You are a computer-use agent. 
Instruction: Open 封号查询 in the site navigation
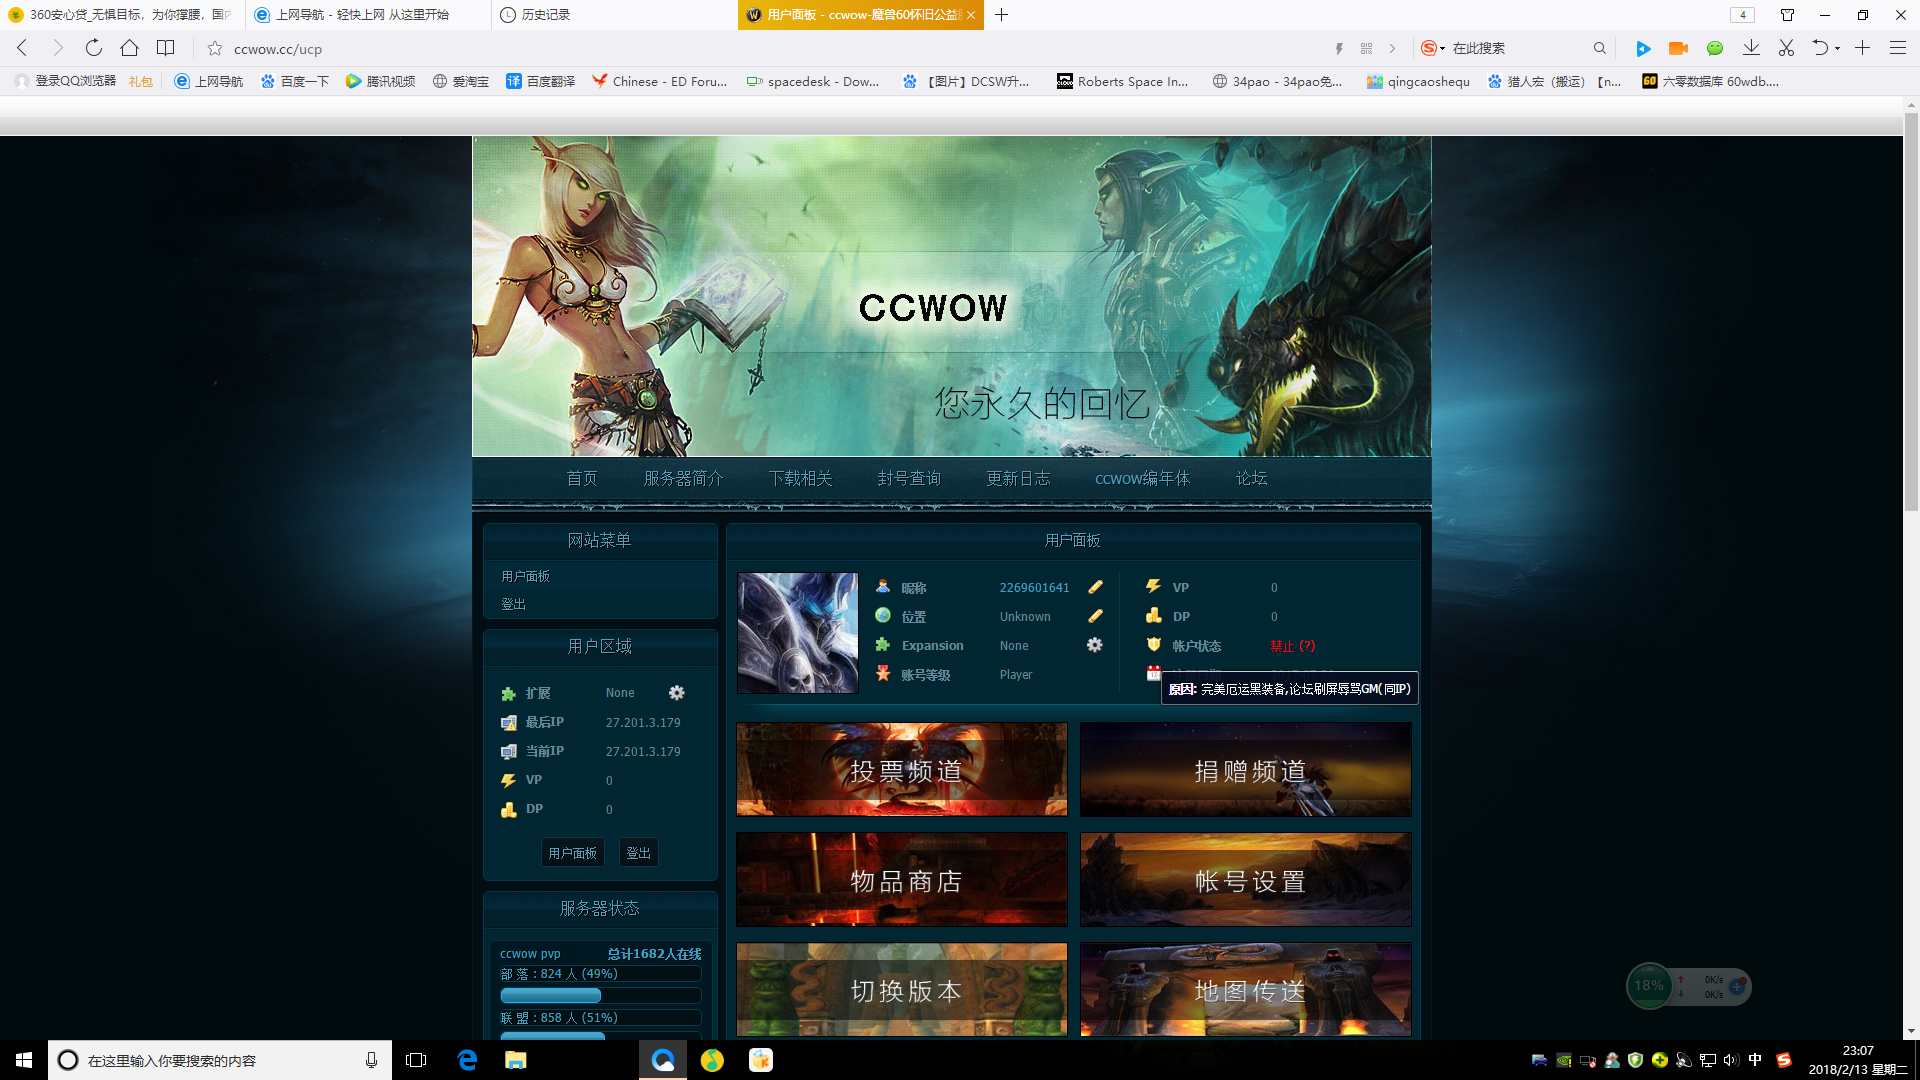[x=909, y=479]
